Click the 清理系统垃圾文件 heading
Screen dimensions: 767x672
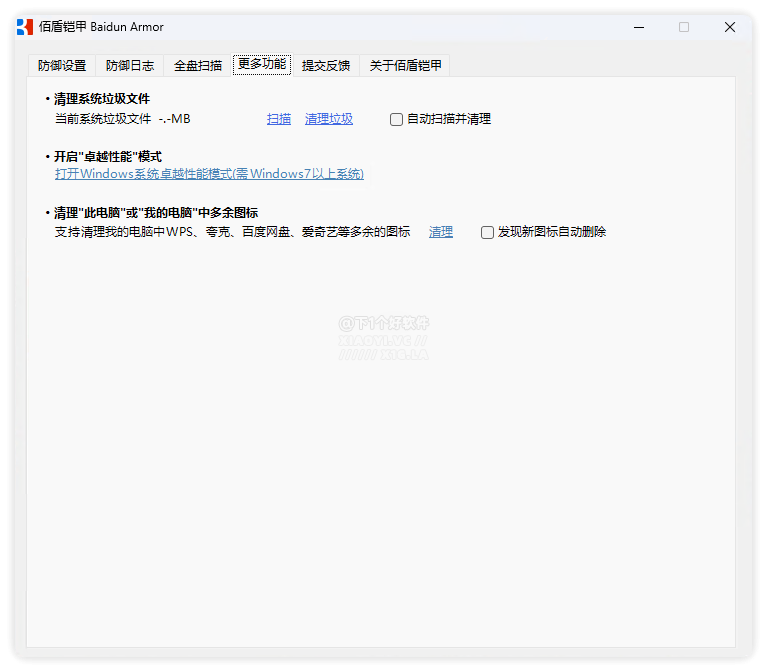(101, 99)
